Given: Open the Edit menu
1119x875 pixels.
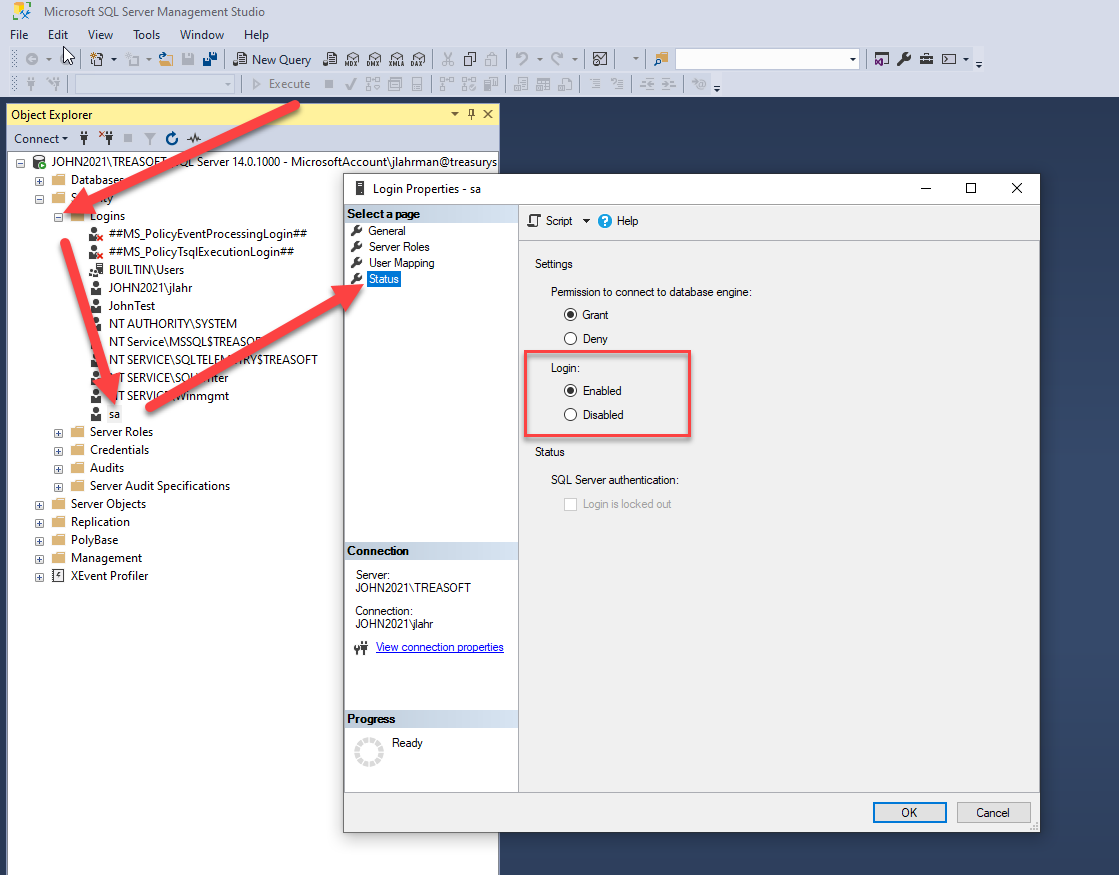Looking at the screenshot, I should click(x=58, y=35).
